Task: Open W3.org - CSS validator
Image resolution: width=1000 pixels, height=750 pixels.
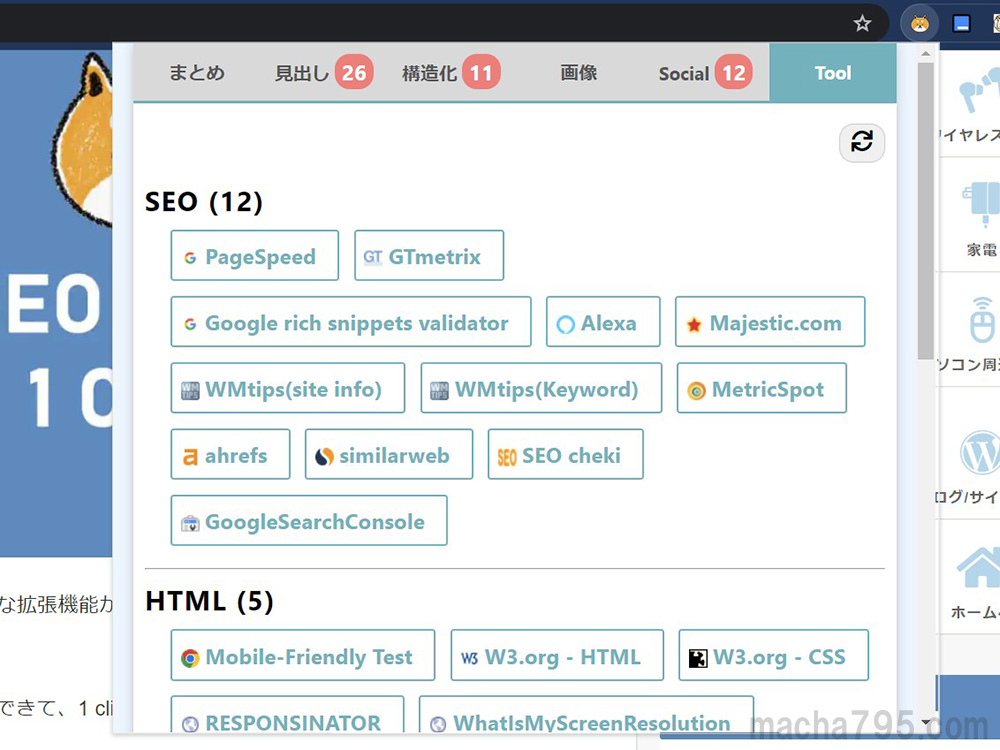Action: tap(774, 656)
